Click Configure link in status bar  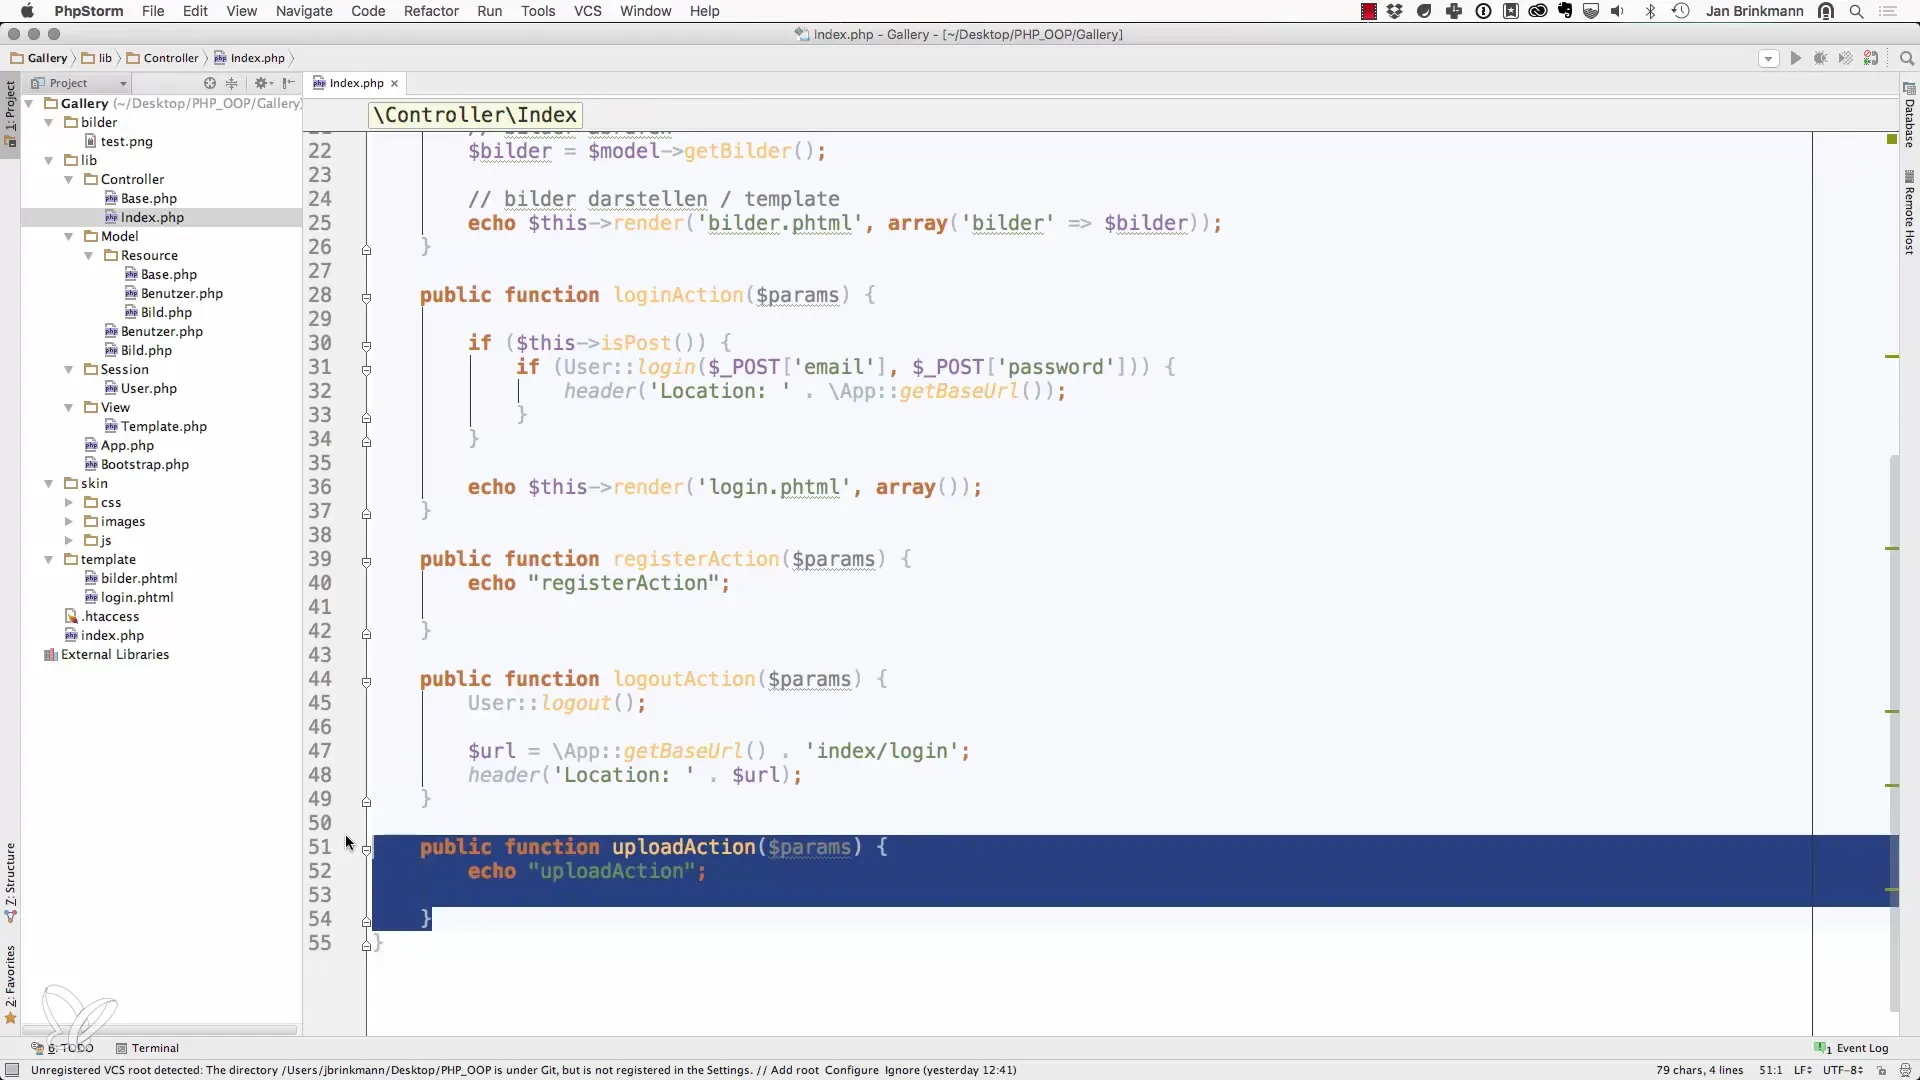tap(852, 1070)
